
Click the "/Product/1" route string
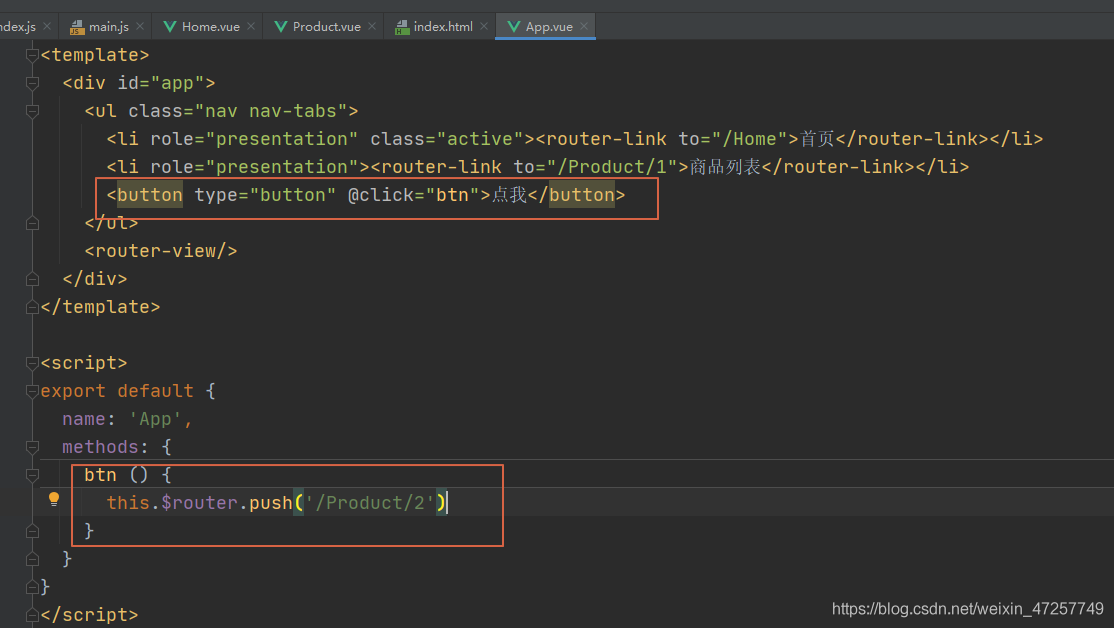click(x=612, y=167)
